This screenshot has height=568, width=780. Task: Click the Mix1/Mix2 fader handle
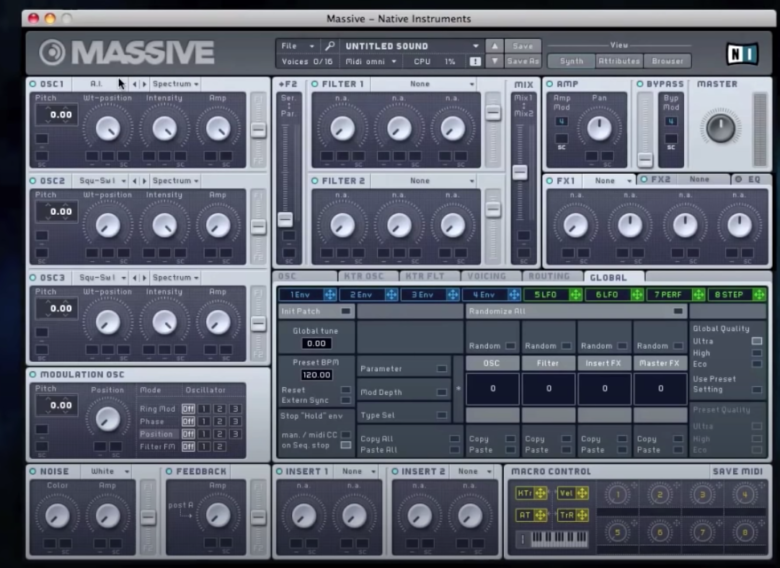[x=520, y=172]
